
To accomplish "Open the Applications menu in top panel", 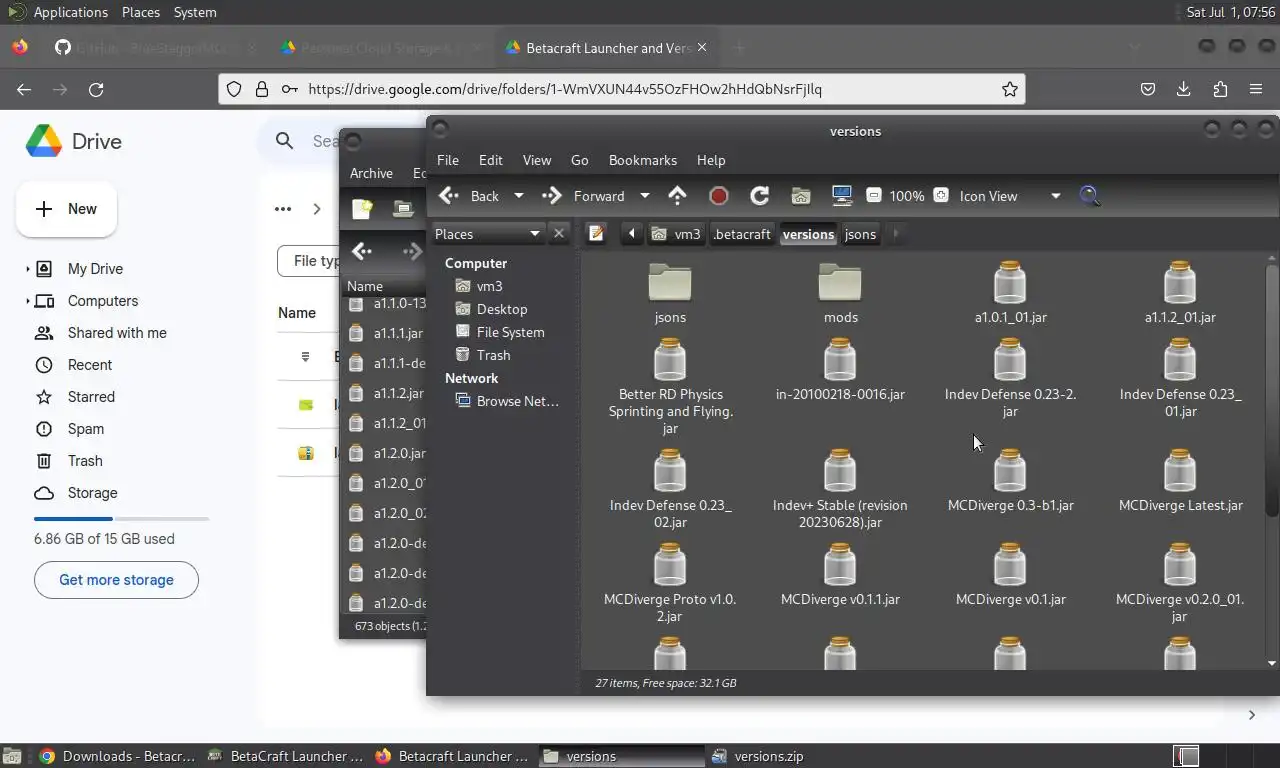I will (x=70, y=12).
